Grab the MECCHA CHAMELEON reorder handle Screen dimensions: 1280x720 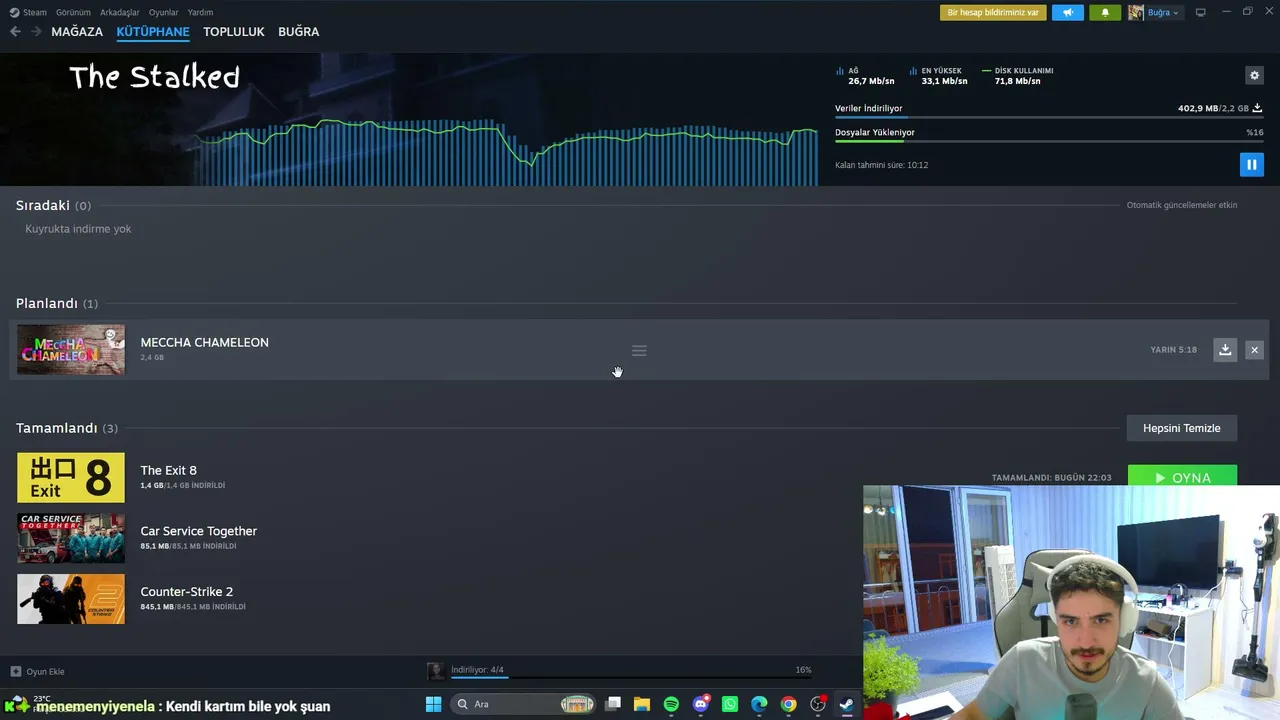coord(639,350)
